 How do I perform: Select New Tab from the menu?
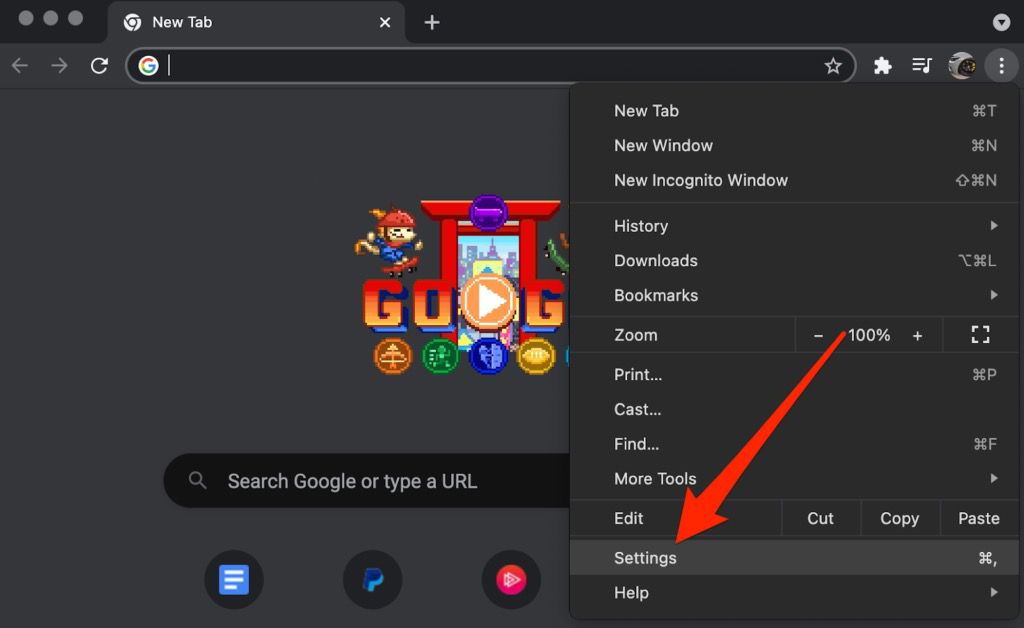[795, 111]
